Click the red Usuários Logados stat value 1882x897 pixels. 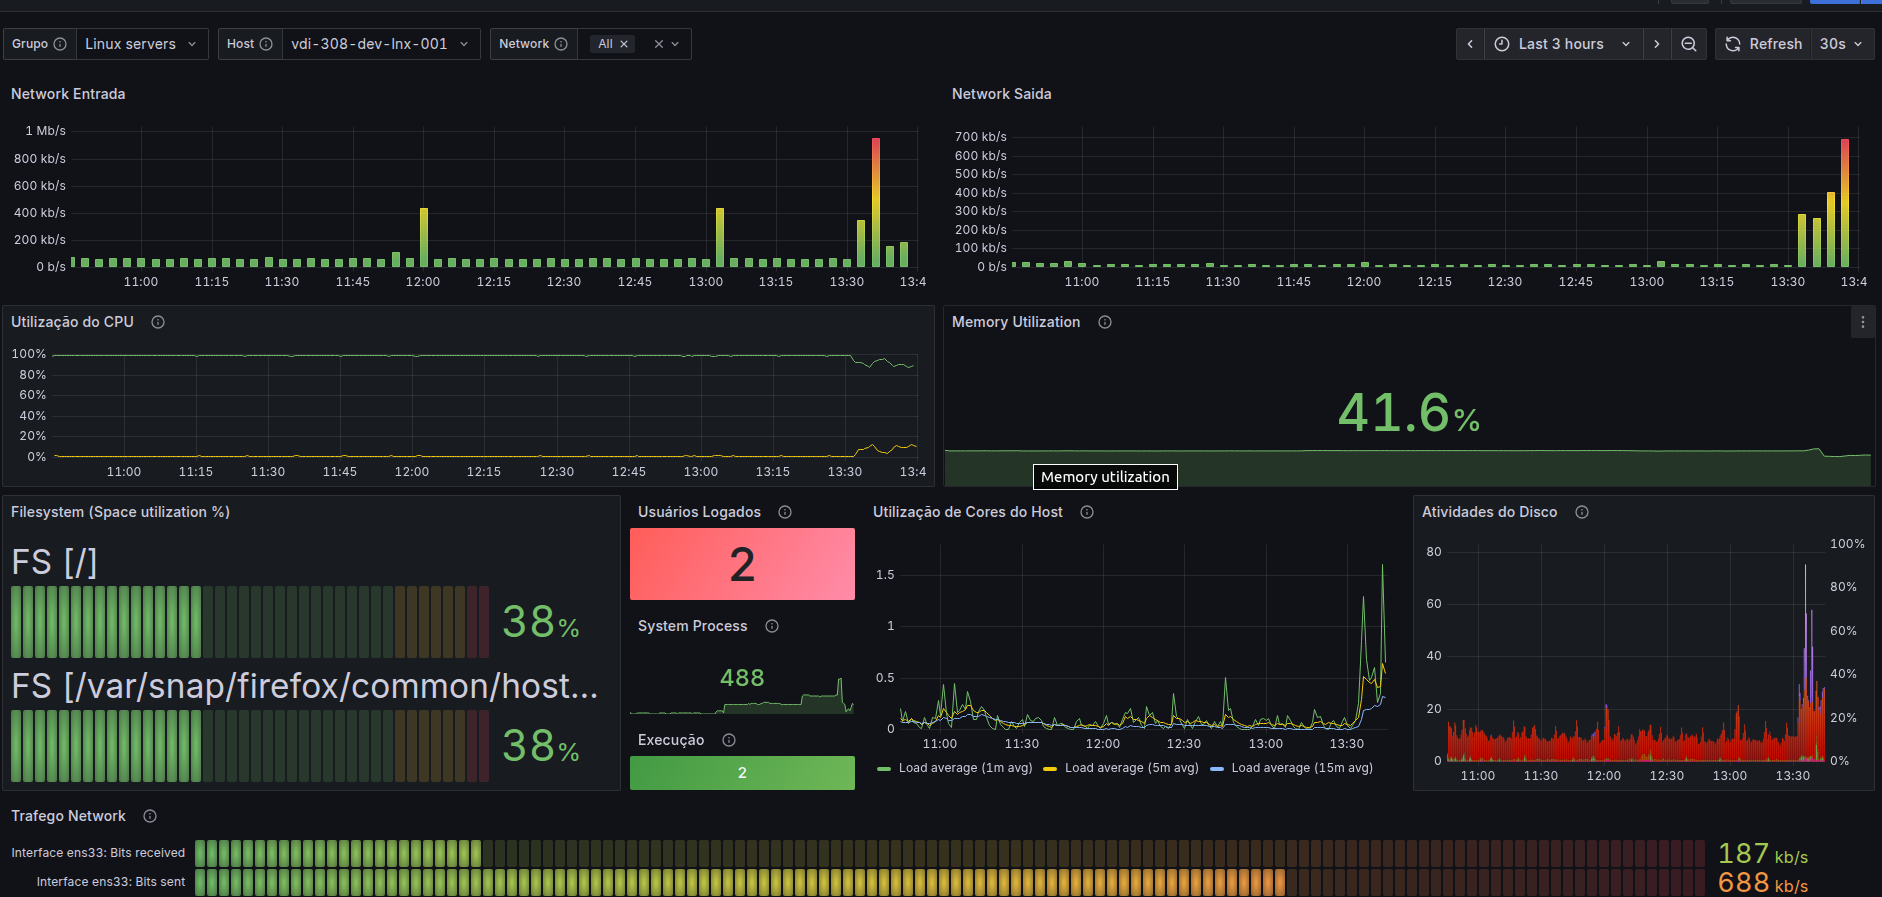tap(742, 564)
